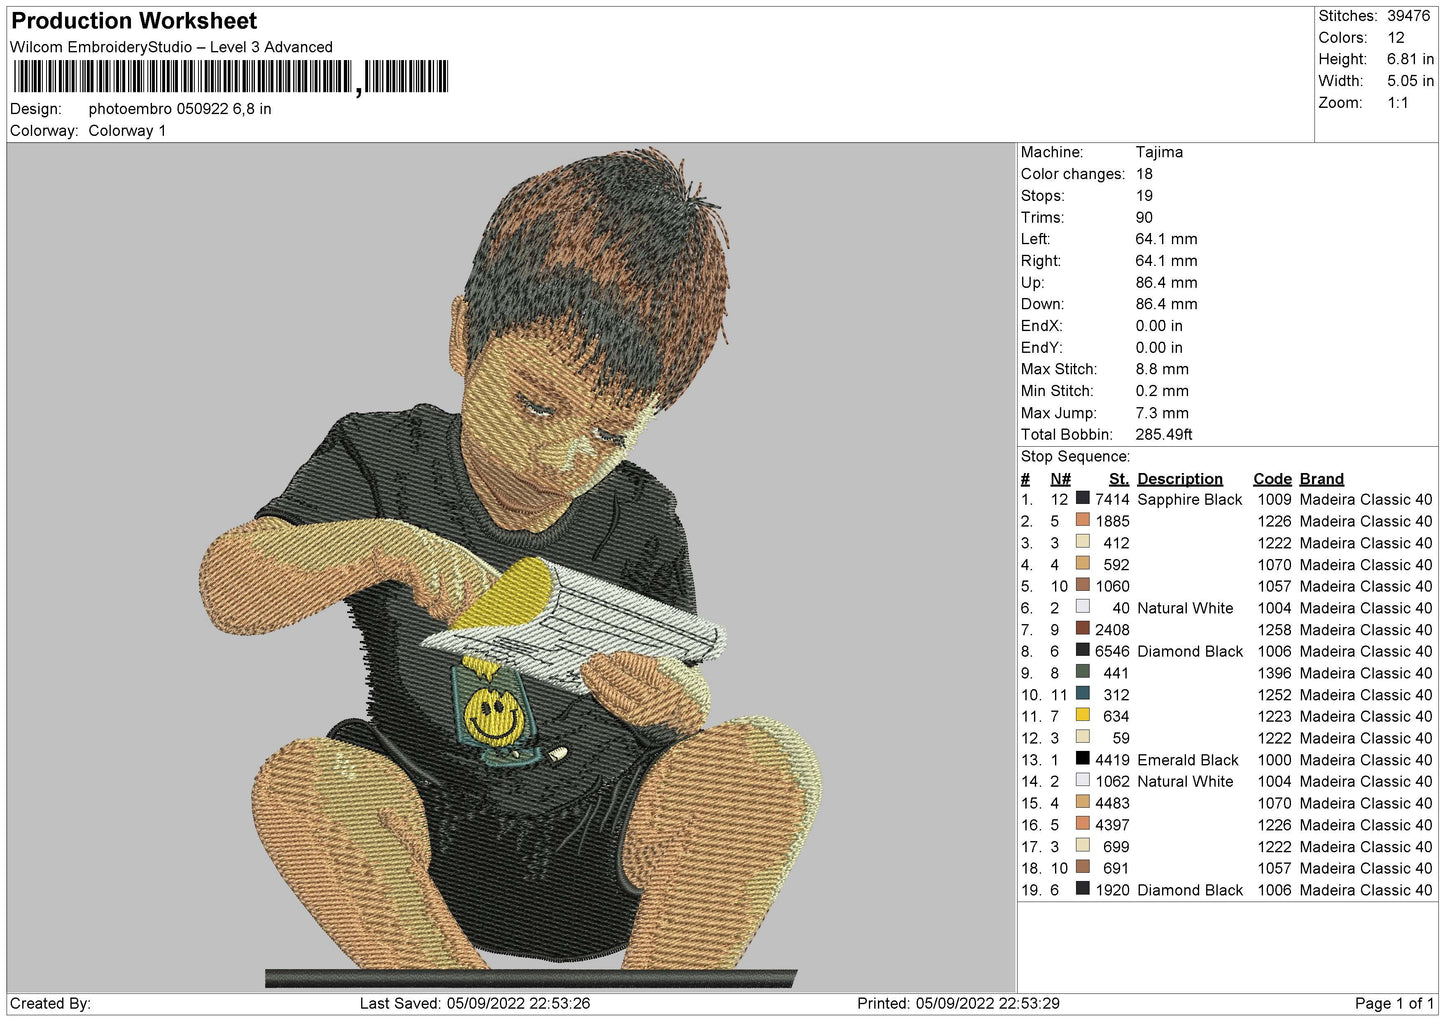Select the Sapphire Black description text

pyautogui.click(x=1190, y=500)
